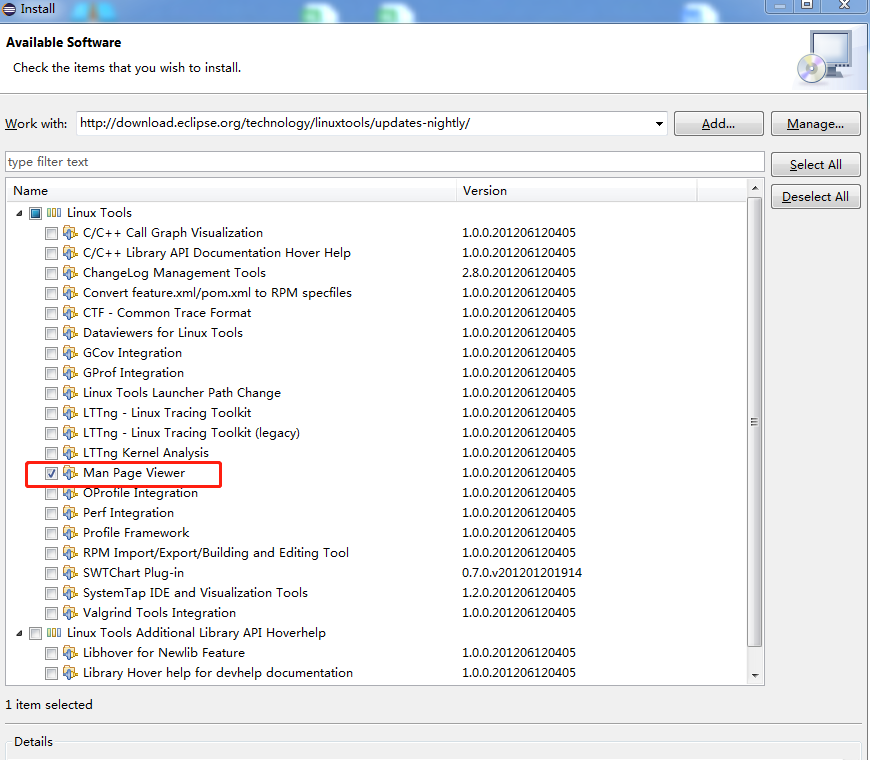The height and width of the screenshot is (760, 870).
Task: Check the Perf Integration checkbox
Action: coord(51,513)
